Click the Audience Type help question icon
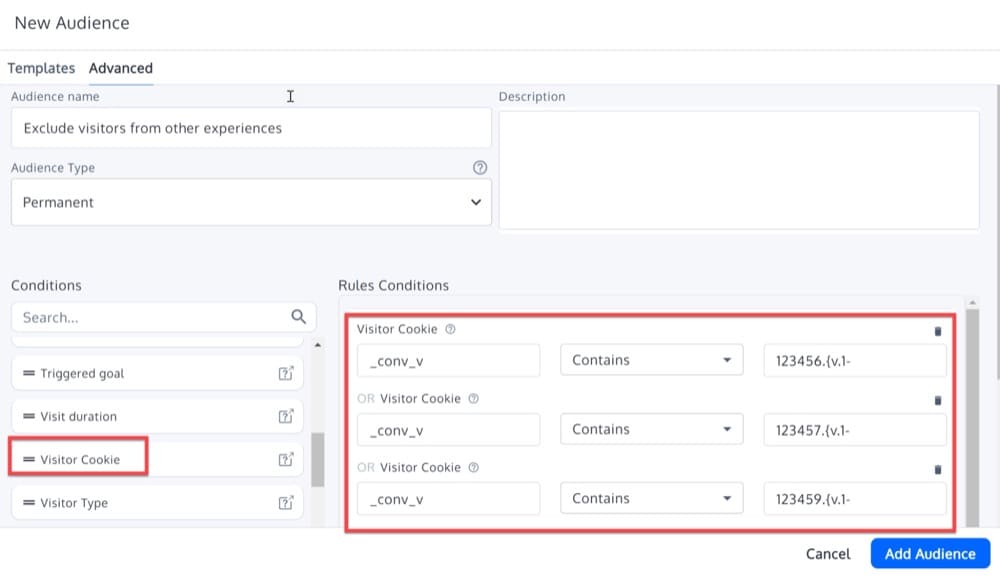The height and width of the screenshot is (577, 1000). coord(480,168)
